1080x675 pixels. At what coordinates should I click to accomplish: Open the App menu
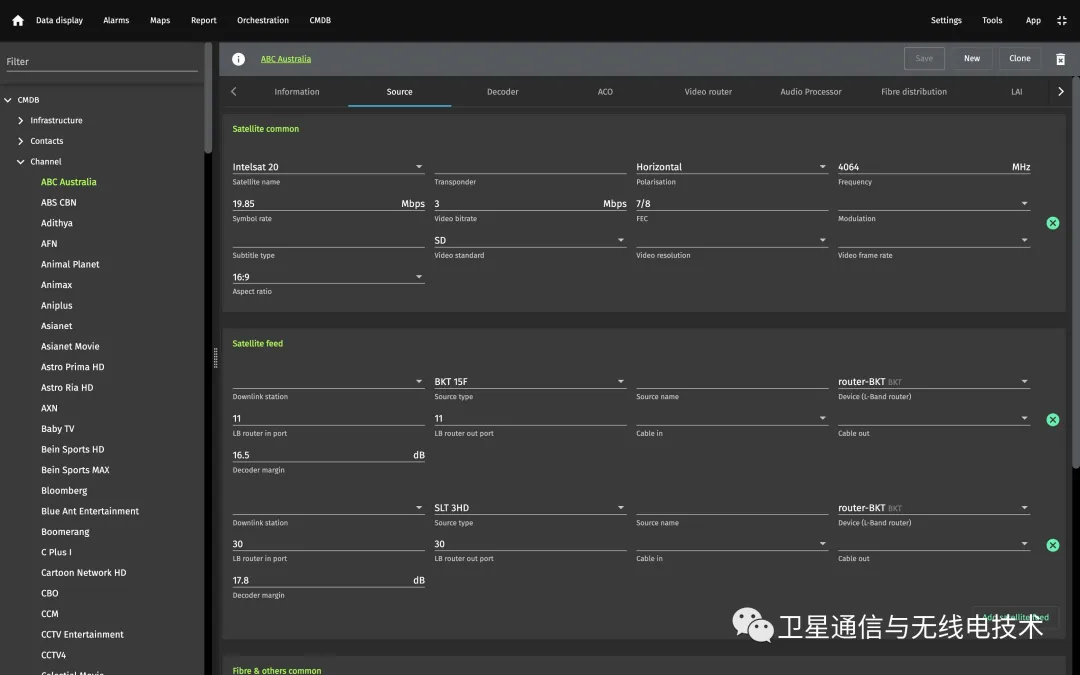tap(1033, 21)
